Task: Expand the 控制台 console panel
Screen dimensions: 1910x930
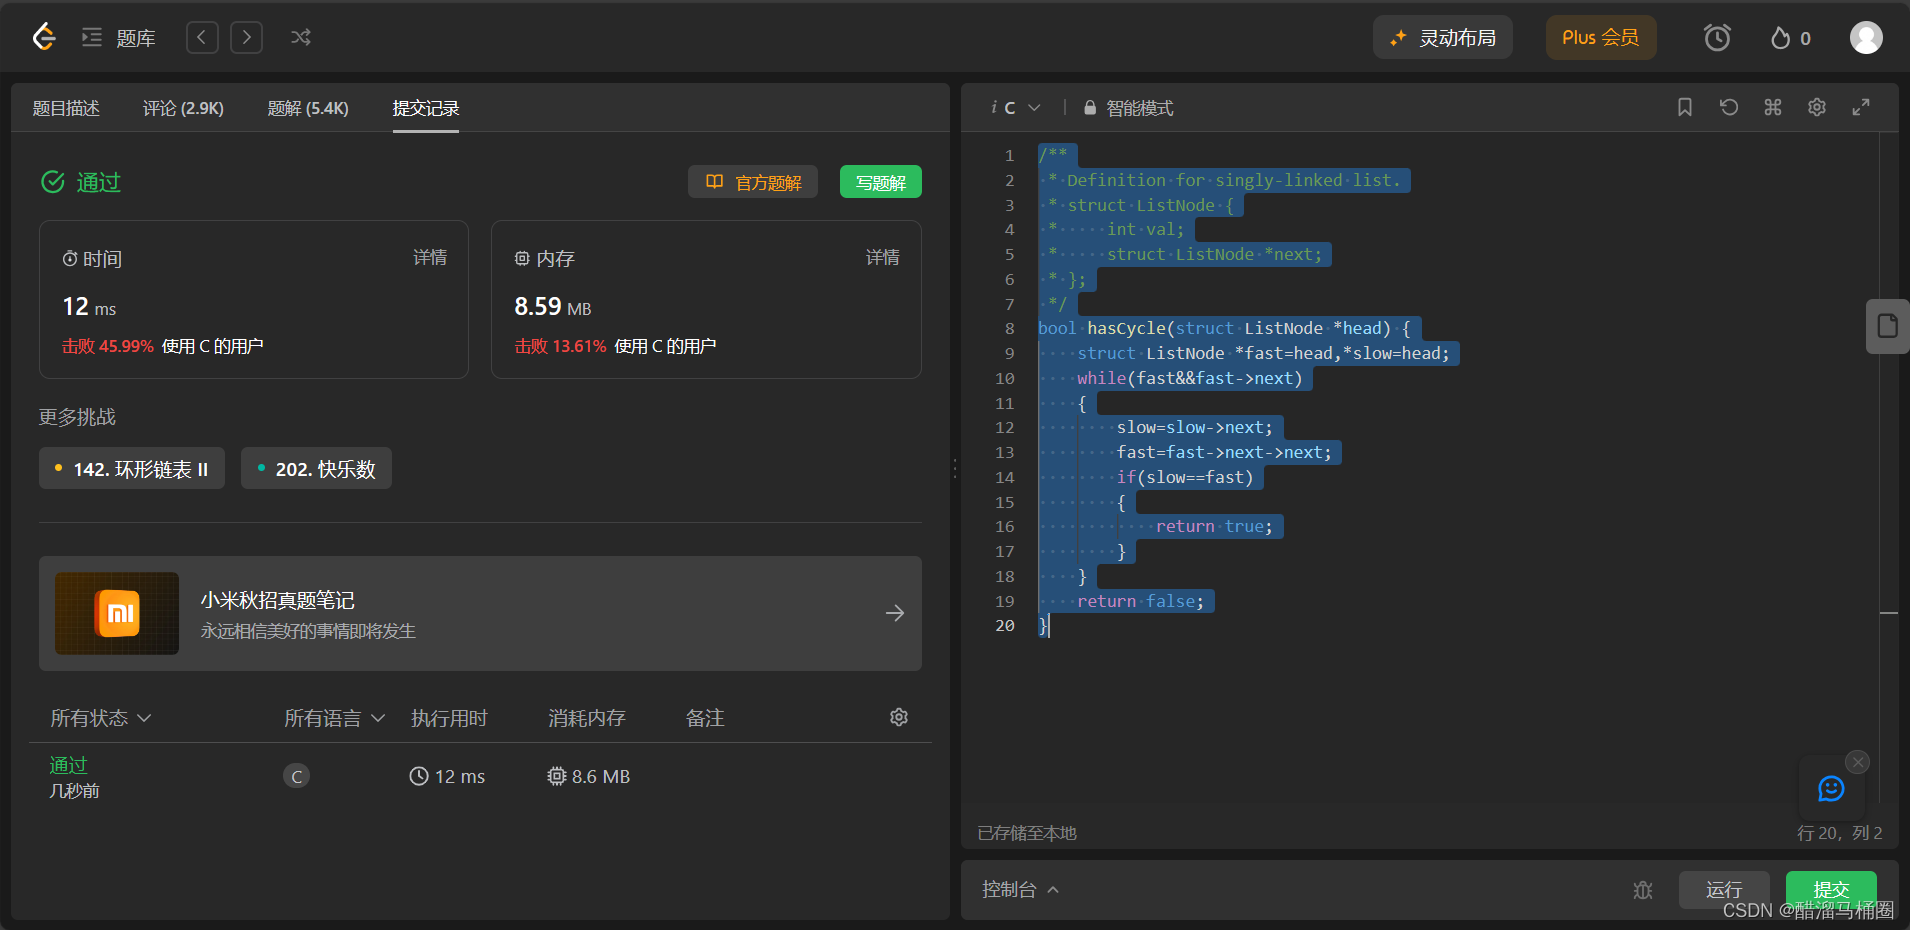Action: pos(1020,889)
